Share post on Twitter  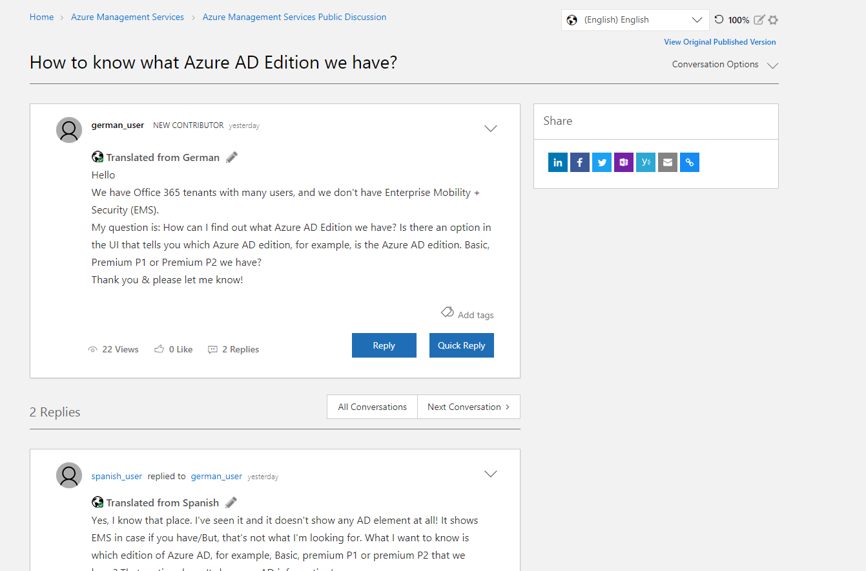tap(601, 162)
